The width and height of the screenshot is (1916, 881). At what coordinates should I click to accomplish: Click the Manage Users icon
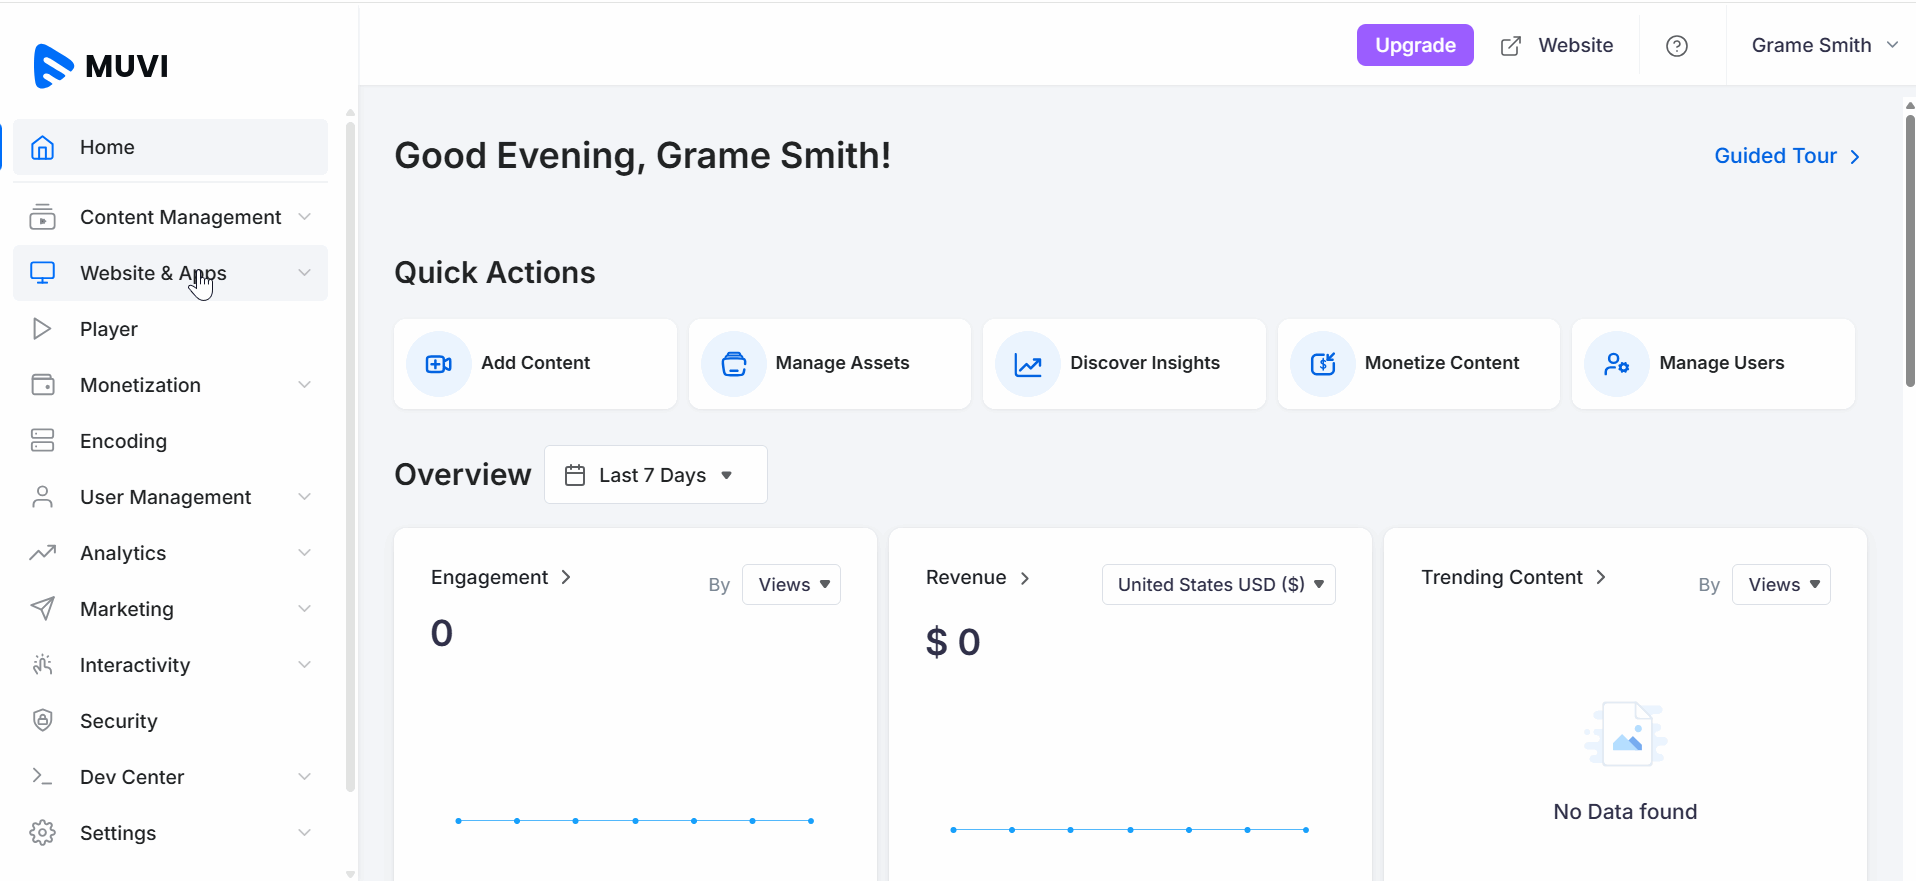point(1617,364)
